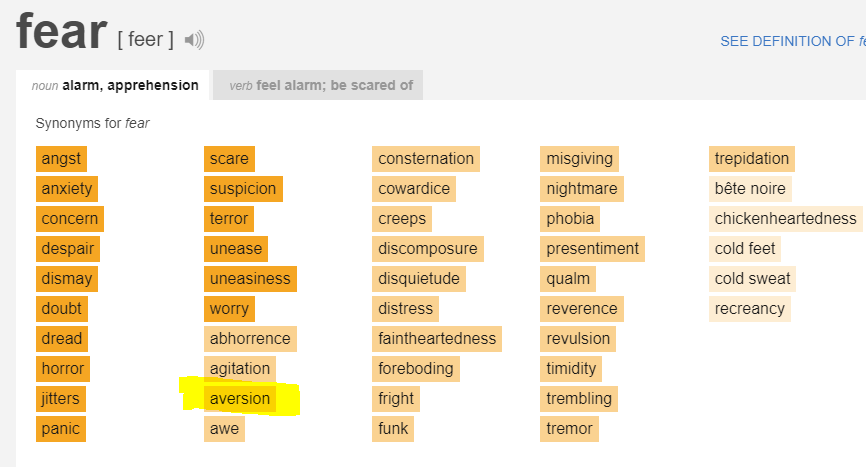
Task: Click the synonym 'terror'
Action: pyautogui.click(x=229, y=219)
